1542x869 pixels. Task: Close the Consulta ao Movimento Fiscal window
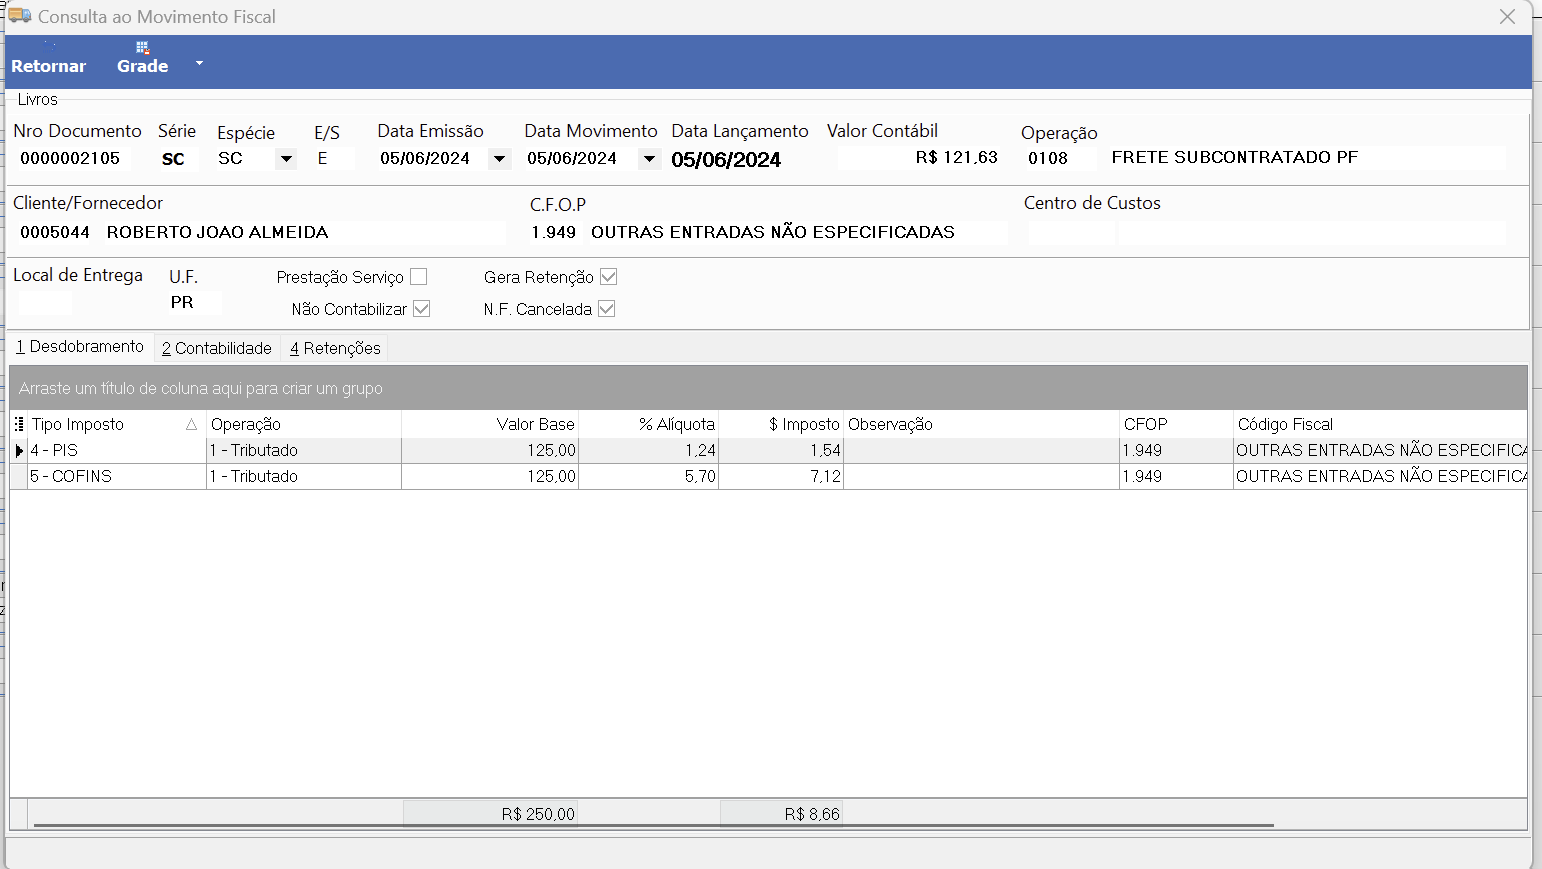pyautogui.click(x=1508, y=17)
